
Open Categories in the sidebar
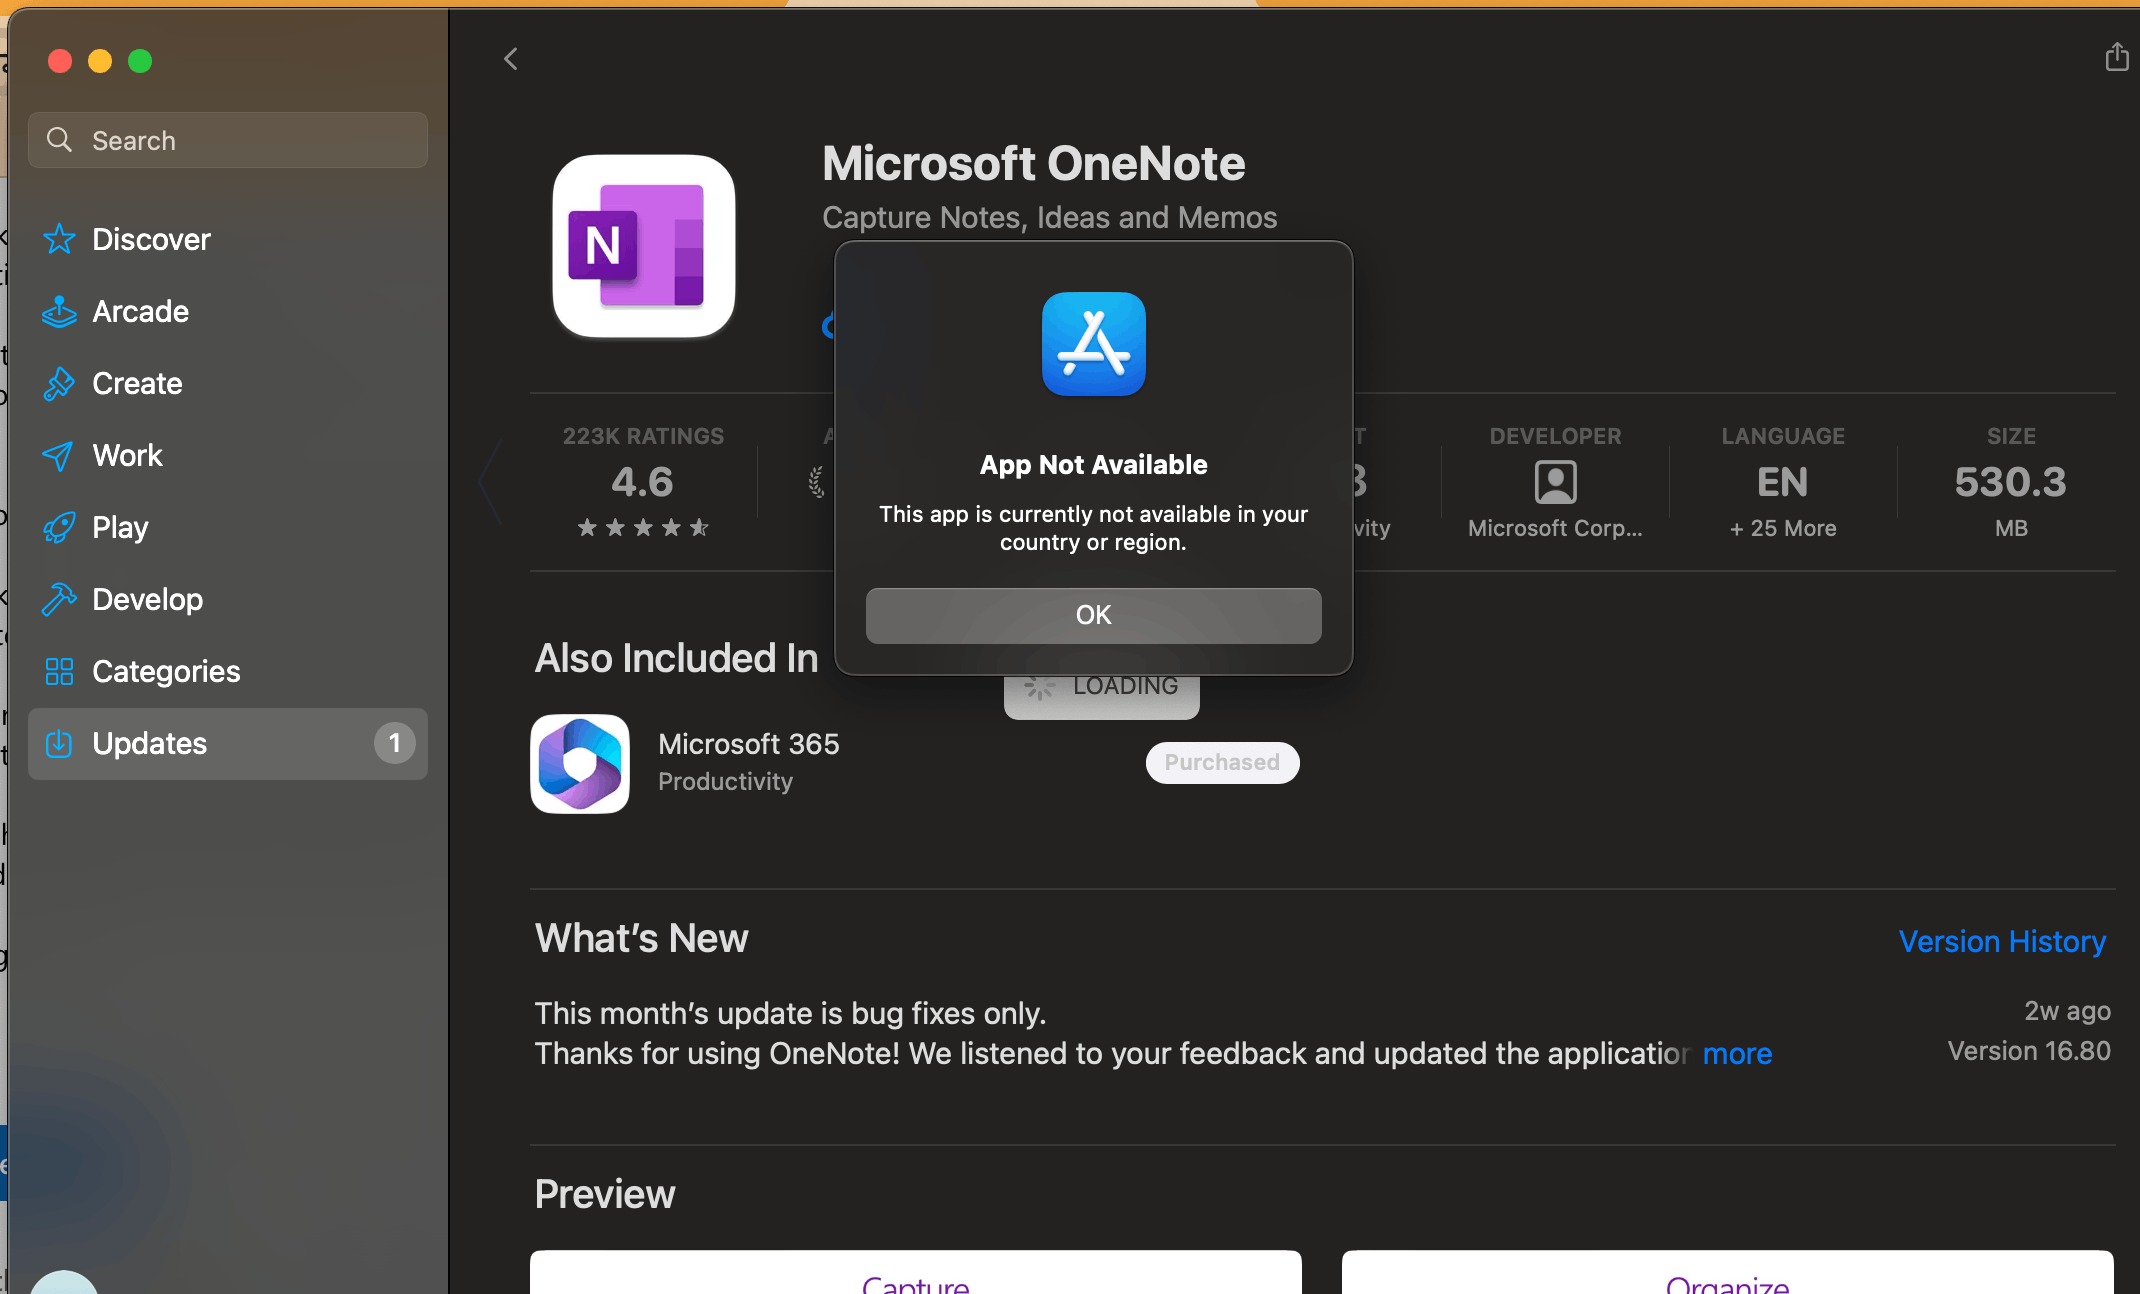[228, 671]
